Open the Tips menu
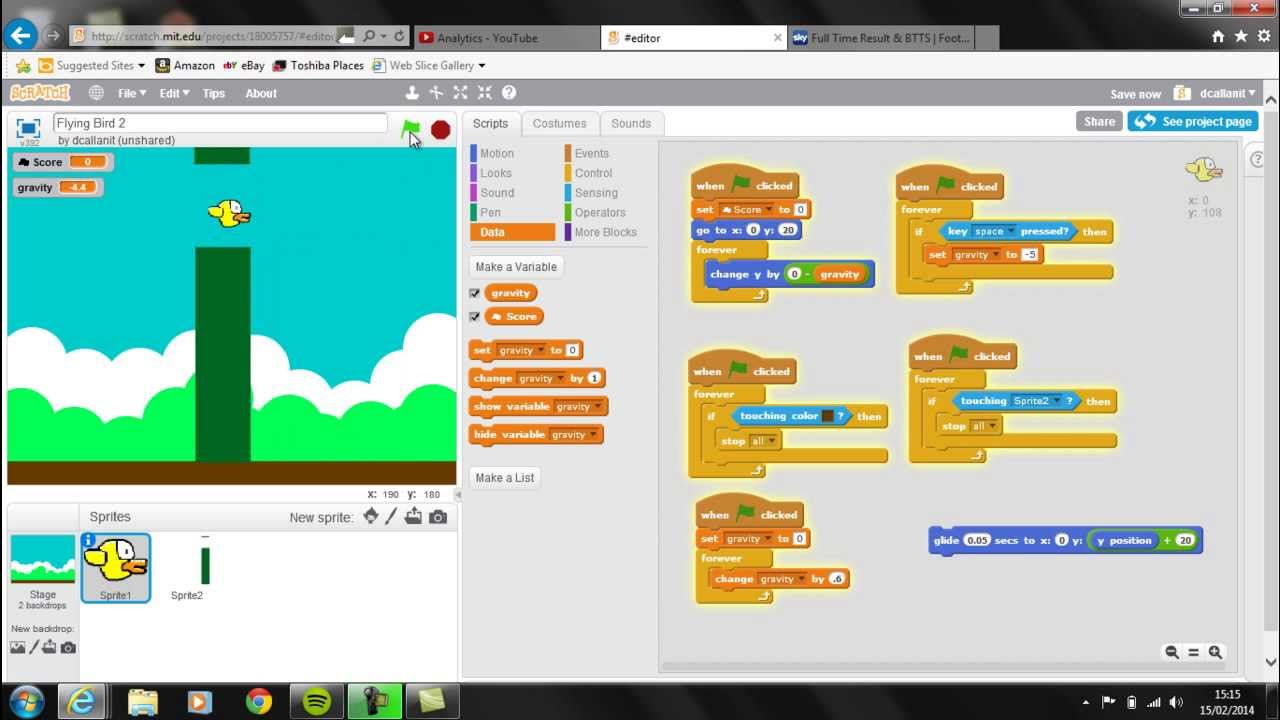Viewport: 1280px width, 720px height. point(214,93)
